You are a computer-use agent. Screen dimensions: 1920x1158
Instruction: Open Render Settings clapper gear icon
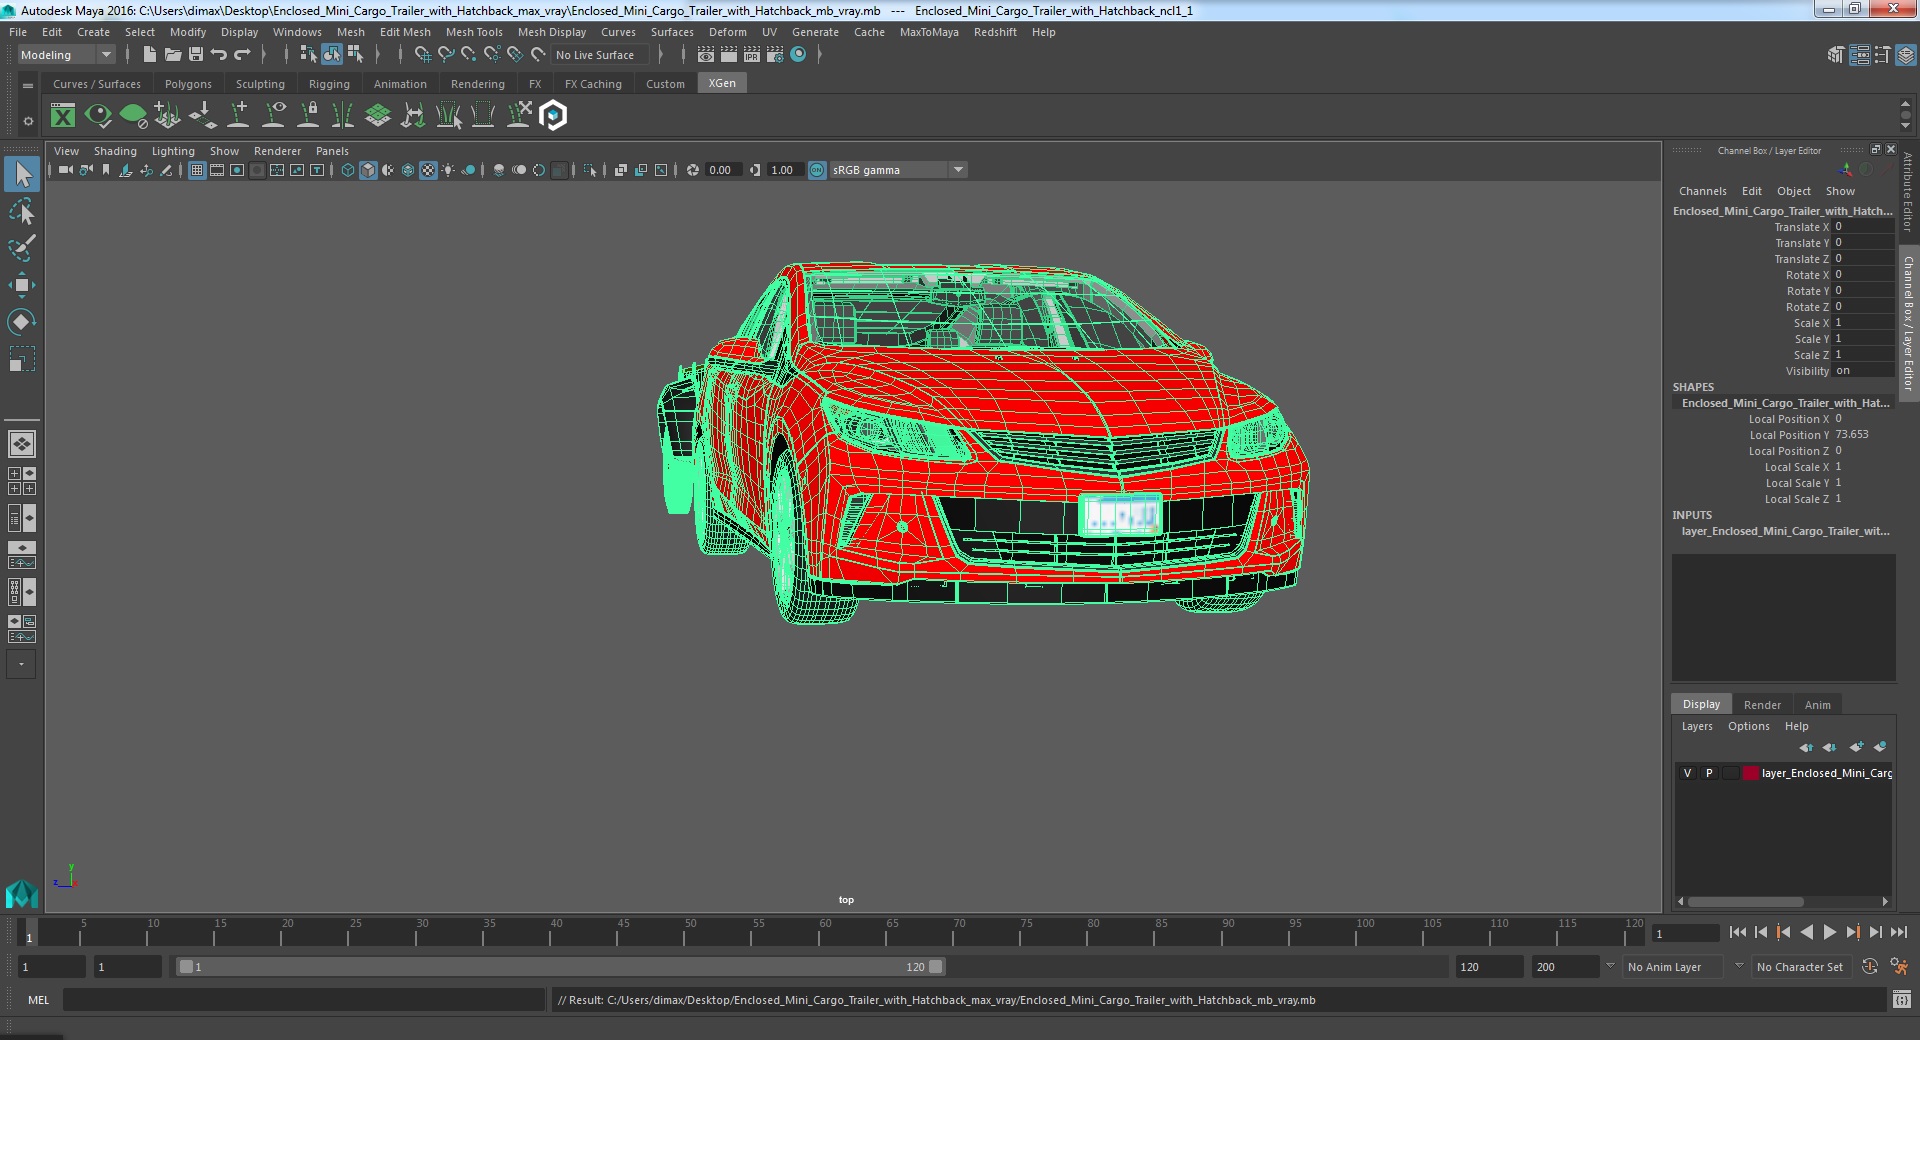pyautogui.click(x=775, y=55)
